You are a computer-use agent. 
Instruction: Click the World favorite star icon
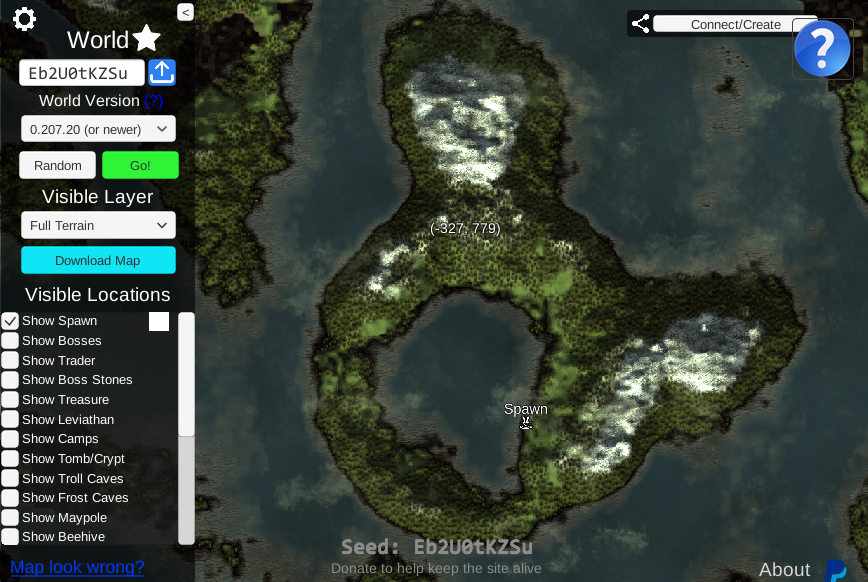pos(147,39)
